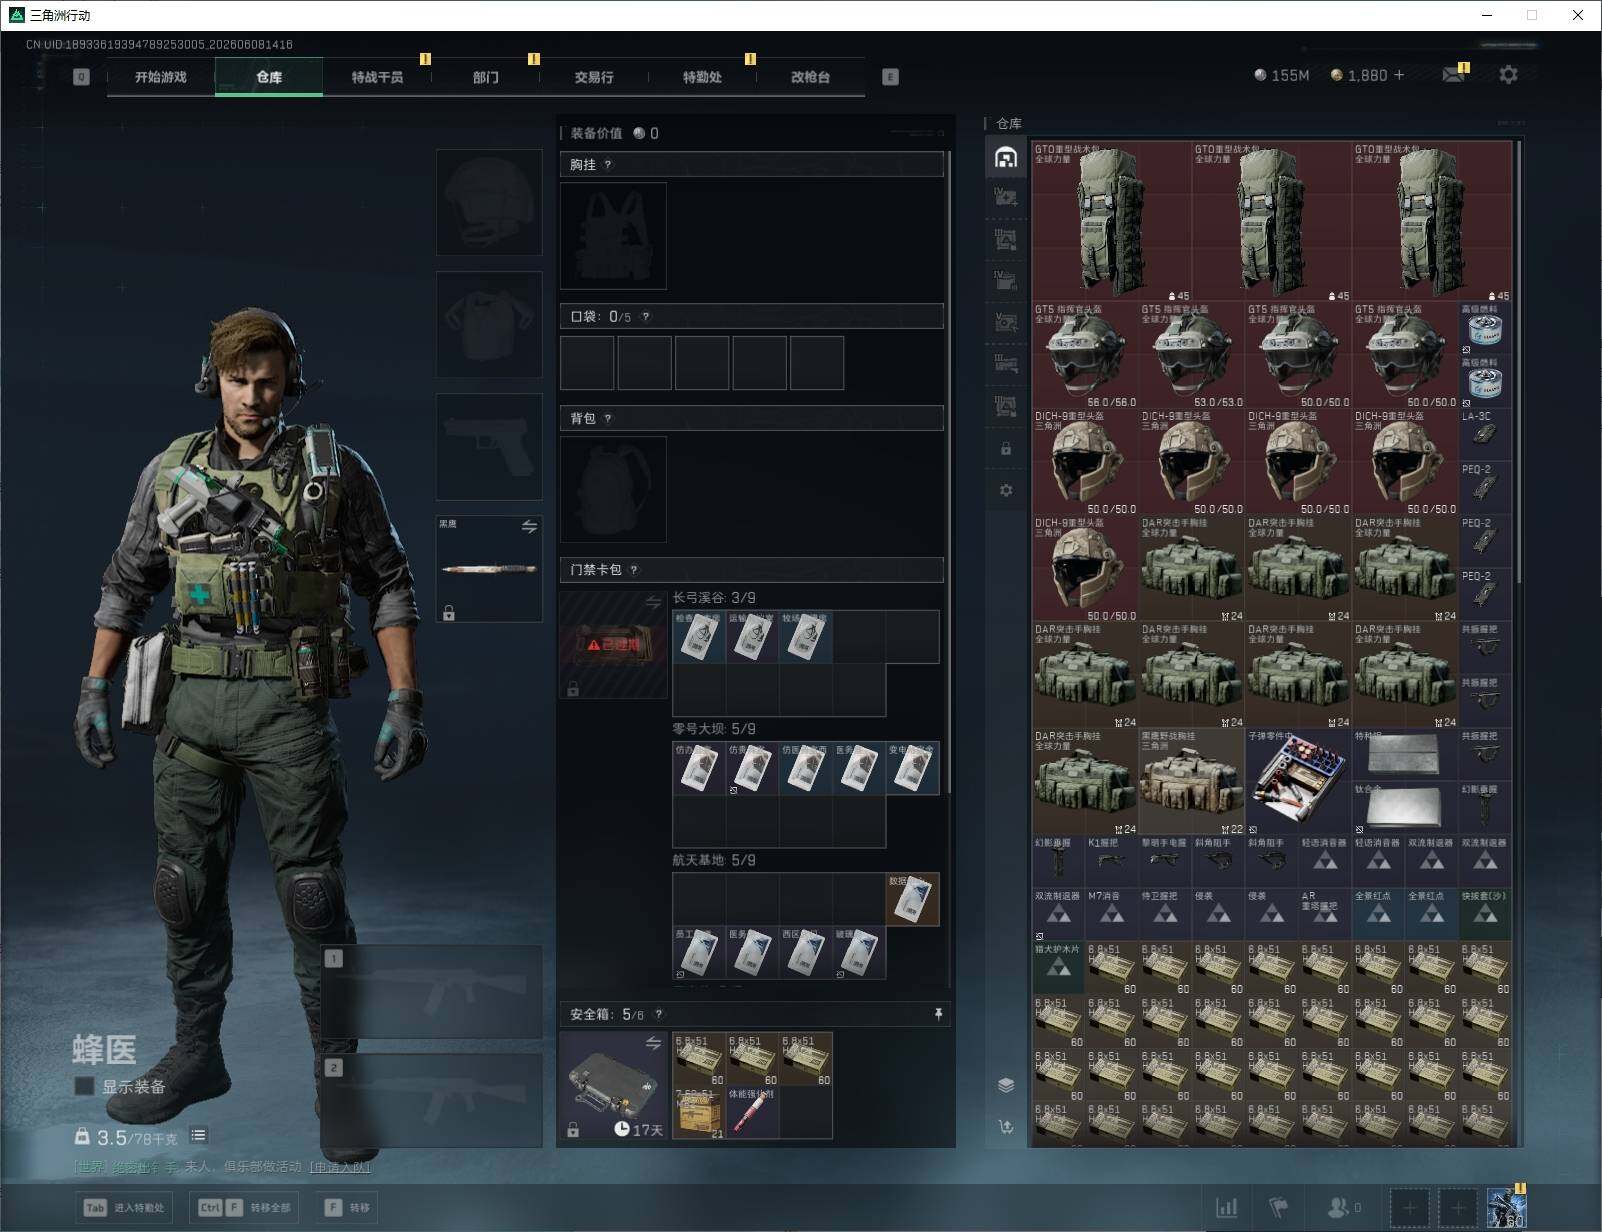Click the flag icon in the bottom bar
This screenshot has width=1602, height=1232.
click(x=1279, y=1208)
